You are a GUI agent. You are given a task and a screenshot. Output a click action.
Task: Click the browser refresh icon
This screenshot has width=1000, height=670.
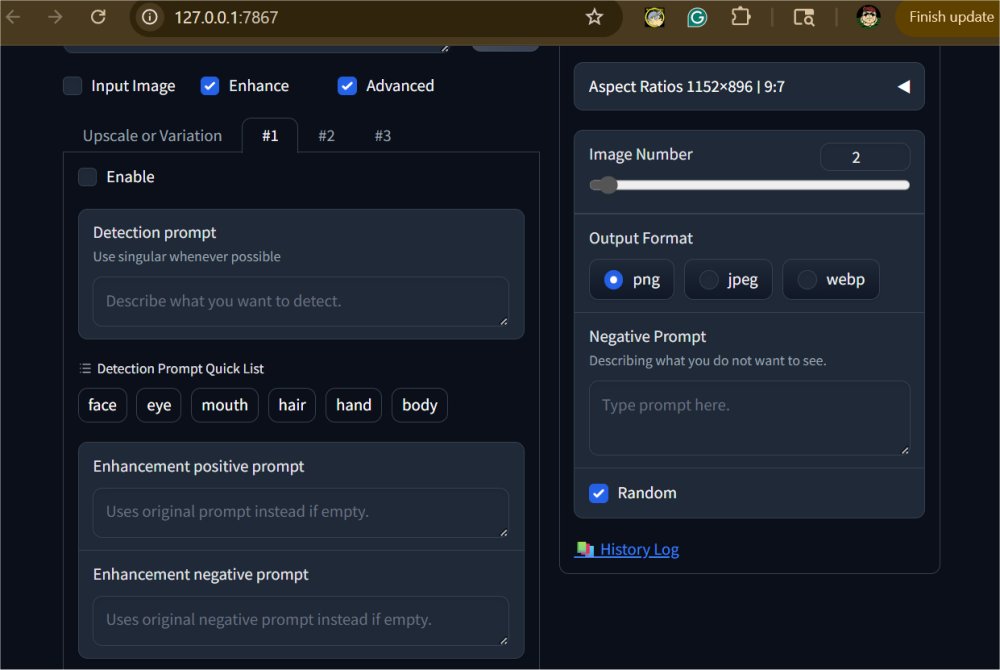(96, 17)
